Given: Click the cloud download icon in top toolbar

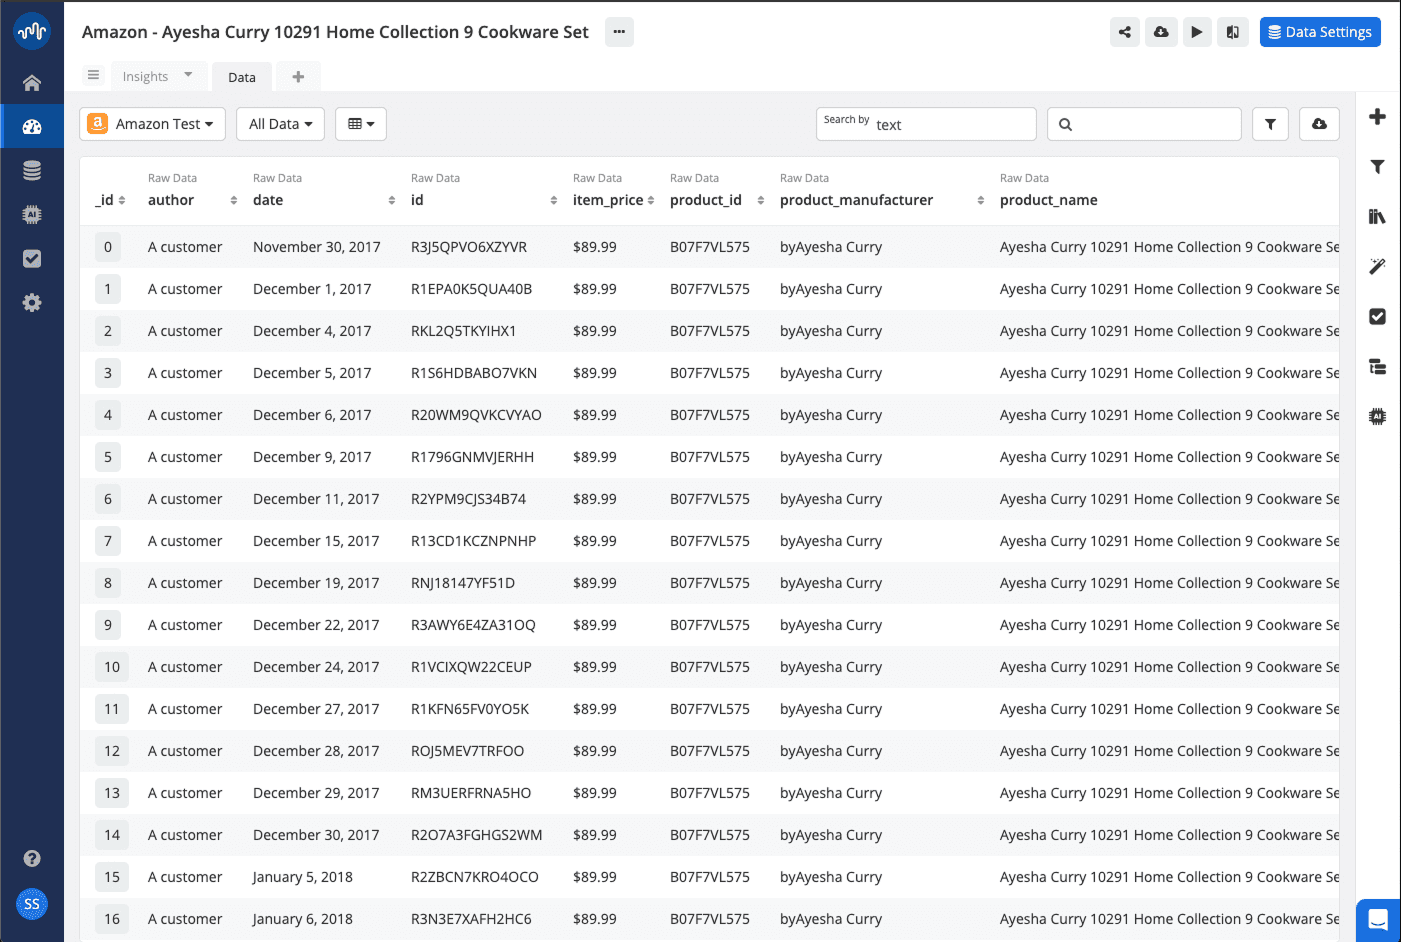Looking at the screenshot, I should [1161, 32].
